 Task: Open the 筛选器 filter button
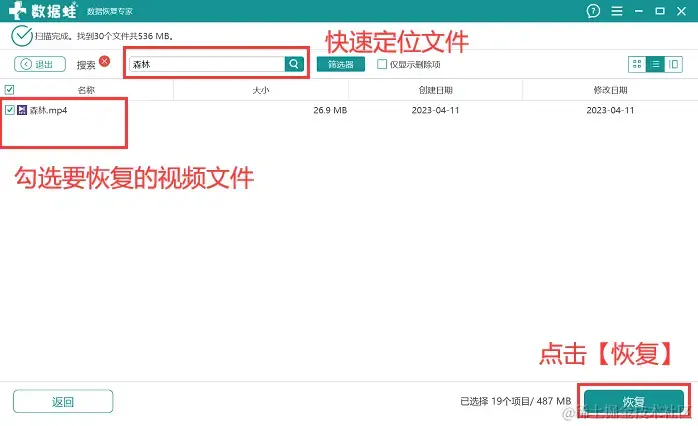[341, 64]
